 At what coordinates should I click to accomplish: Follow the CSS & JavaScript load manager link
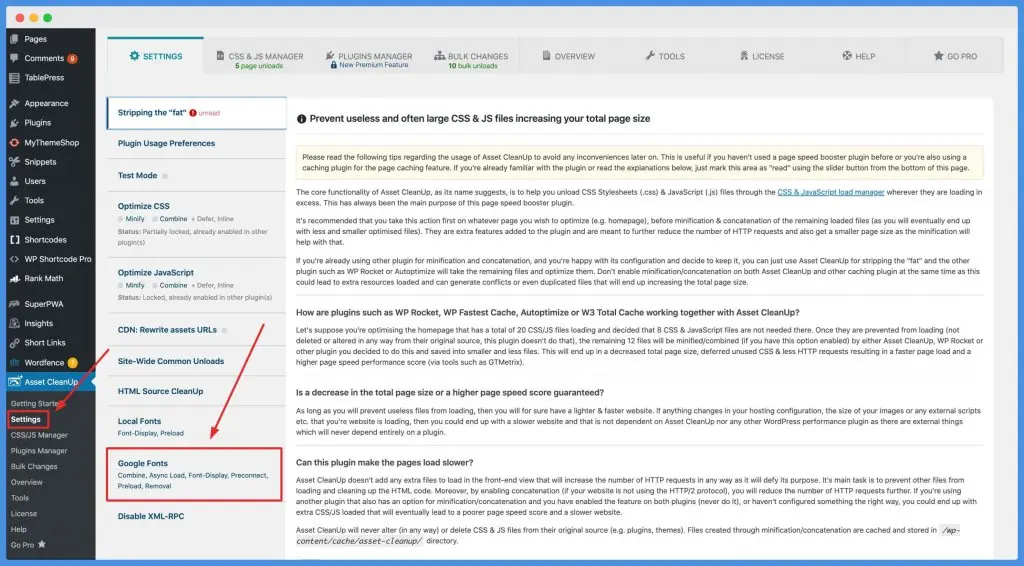point(831,192)
